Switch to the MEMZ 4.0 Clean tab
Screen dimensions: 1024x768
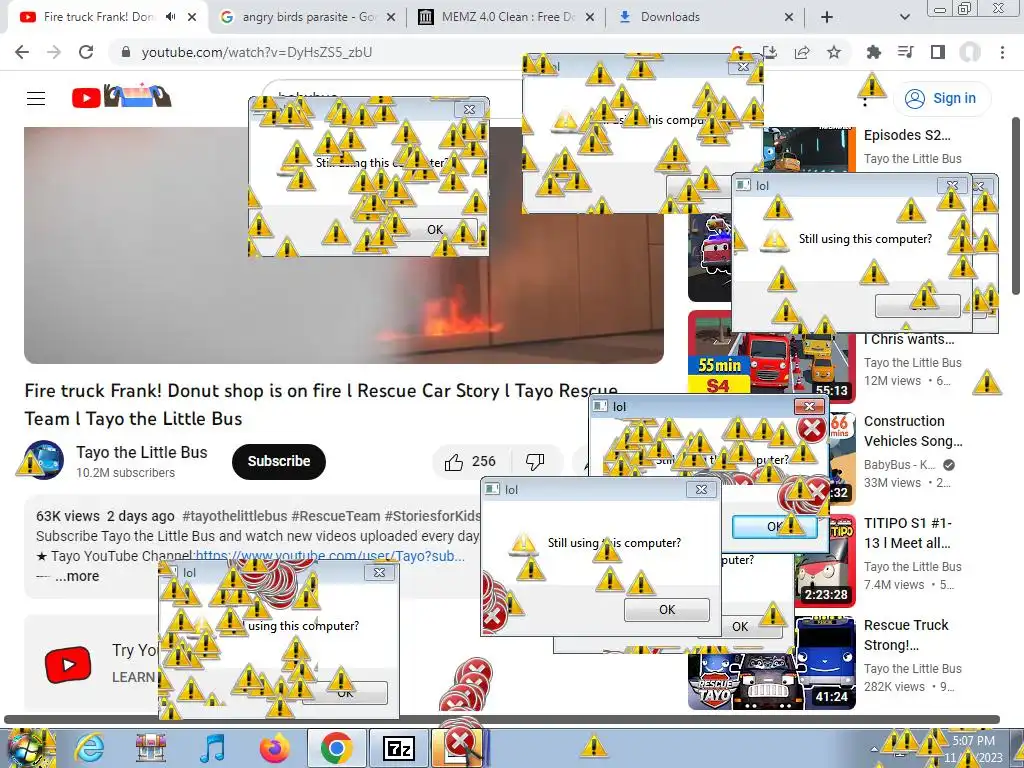pos(507,17)
